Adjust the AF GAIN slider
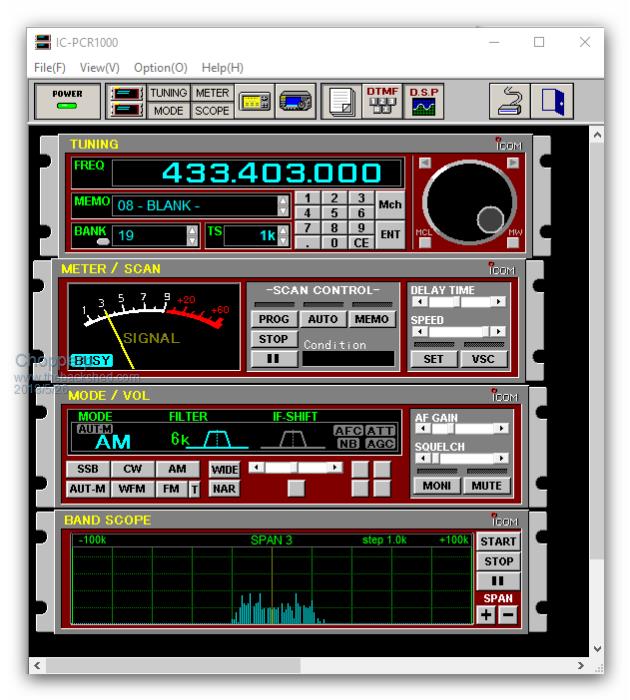 pos(462,429)
